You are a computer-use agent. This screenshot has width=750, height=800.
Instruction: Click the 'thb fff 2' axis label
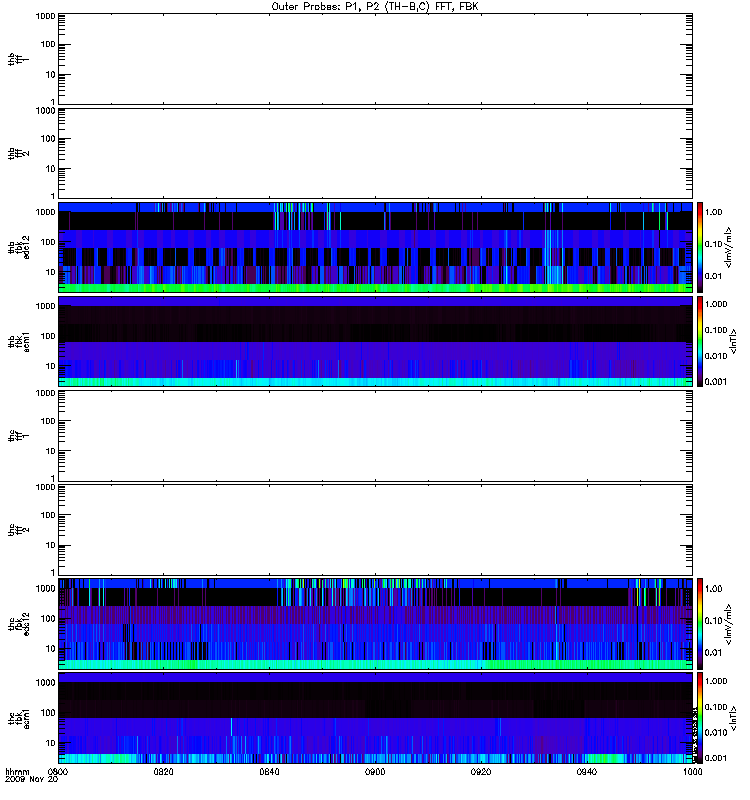pyautogui.click(x=18, y=153)
